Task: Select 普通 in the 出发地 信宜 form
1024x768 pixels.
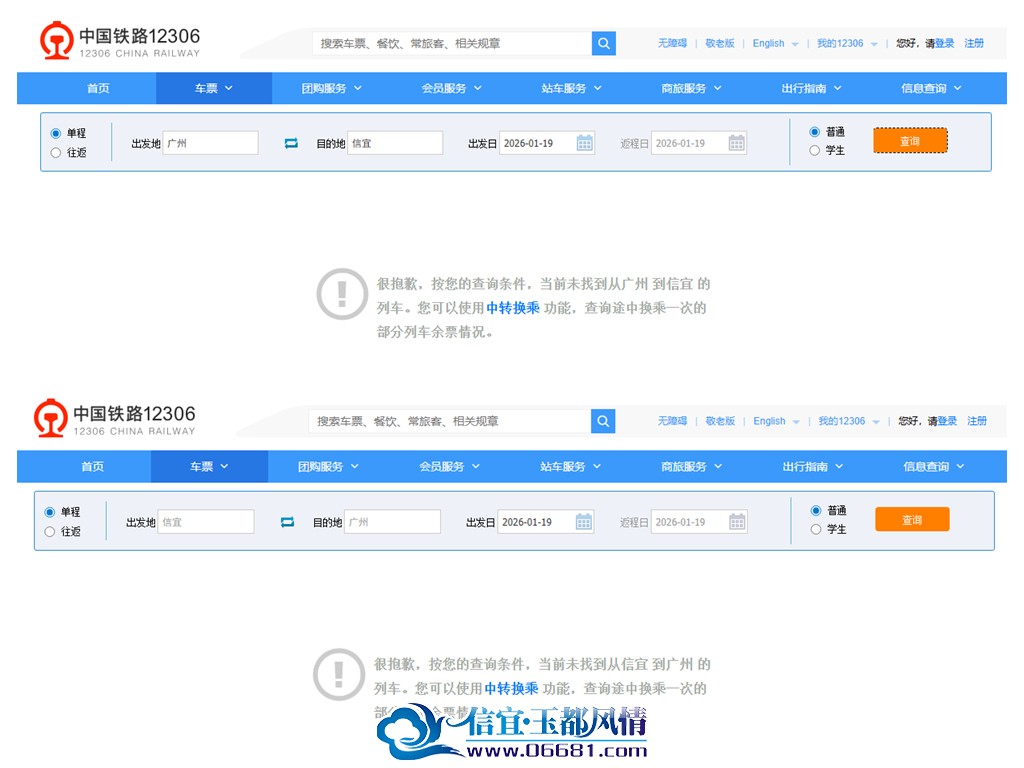Action: click(x=816, y=511)
